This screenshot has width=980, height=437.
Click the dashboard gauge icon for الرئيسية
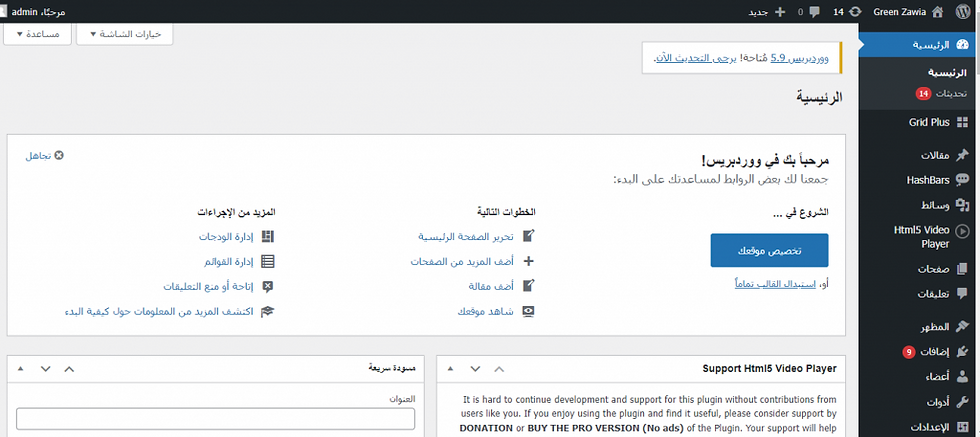pyautogui.click(x=963, y=44)
